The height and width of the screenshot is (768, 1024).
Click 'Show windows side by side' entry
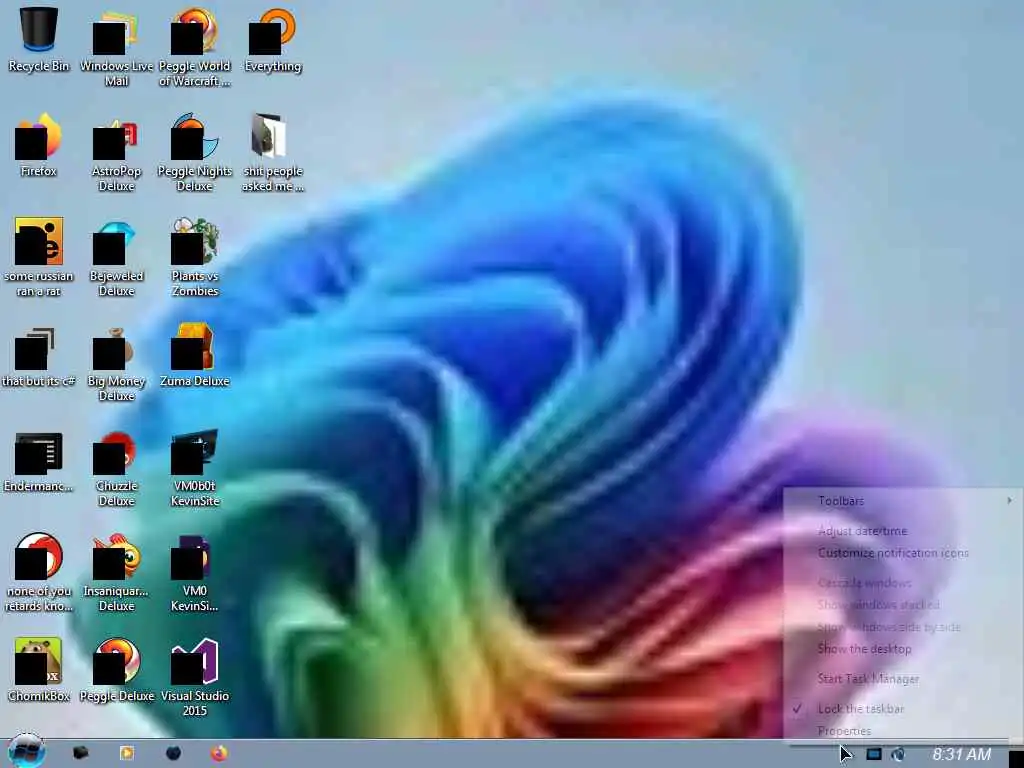tap(903, 627)
